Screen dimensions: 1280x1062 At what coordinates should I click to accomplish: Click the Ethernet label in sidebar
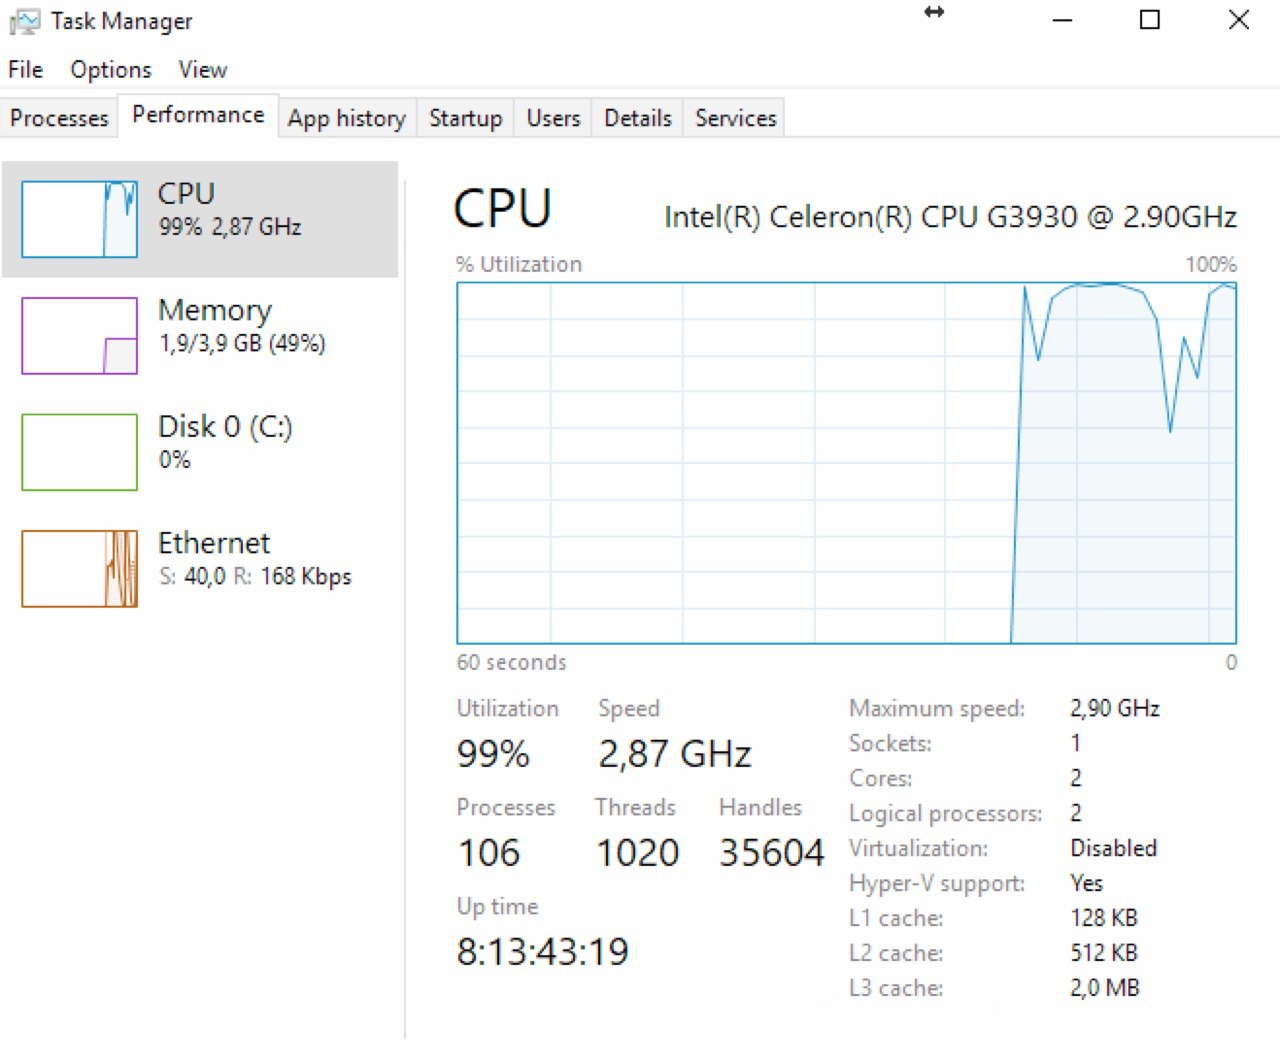pos(214,543)
